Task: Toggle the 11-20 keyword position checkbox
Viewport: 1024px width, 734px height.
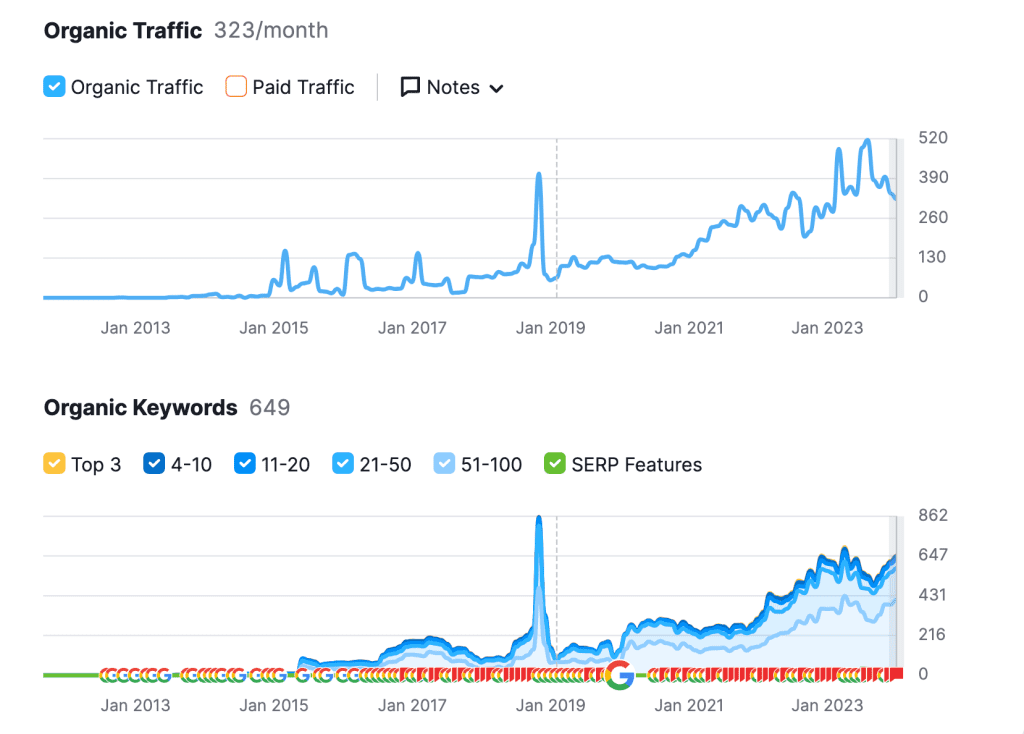Action: [x=245, y=464]
